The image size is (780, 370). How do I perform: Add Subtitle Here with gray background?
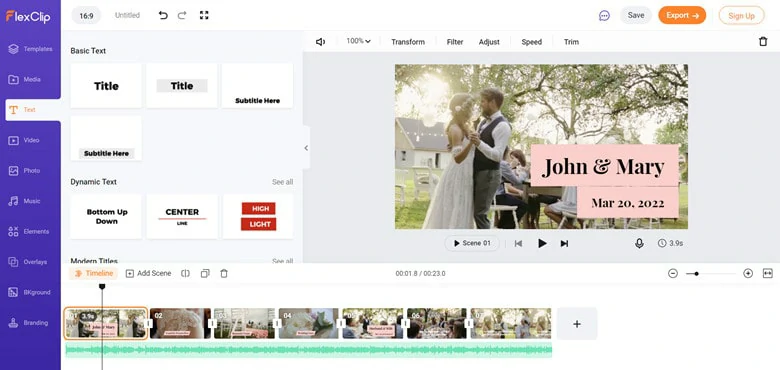(x=106, y=138)
